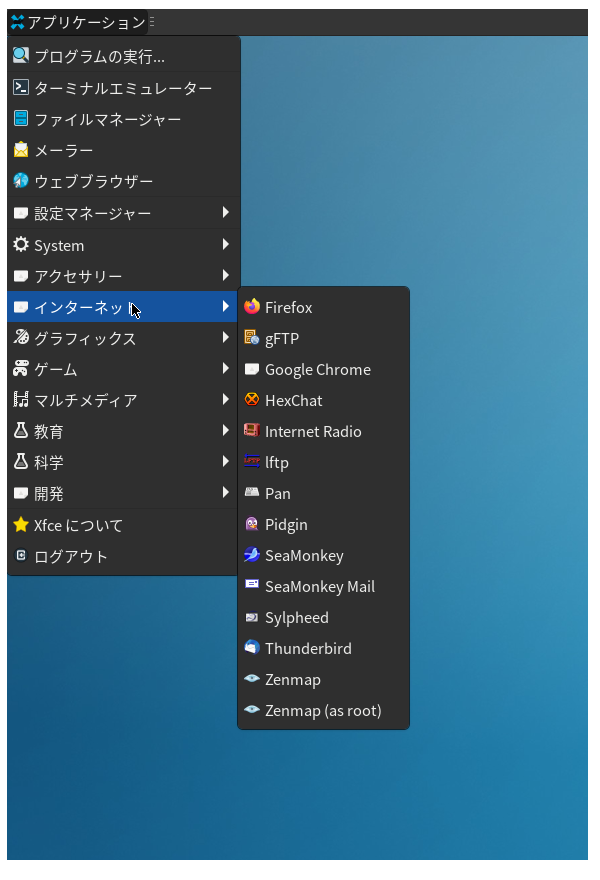
Task: Click the Sylpheed icon
Action: point(252,617)
